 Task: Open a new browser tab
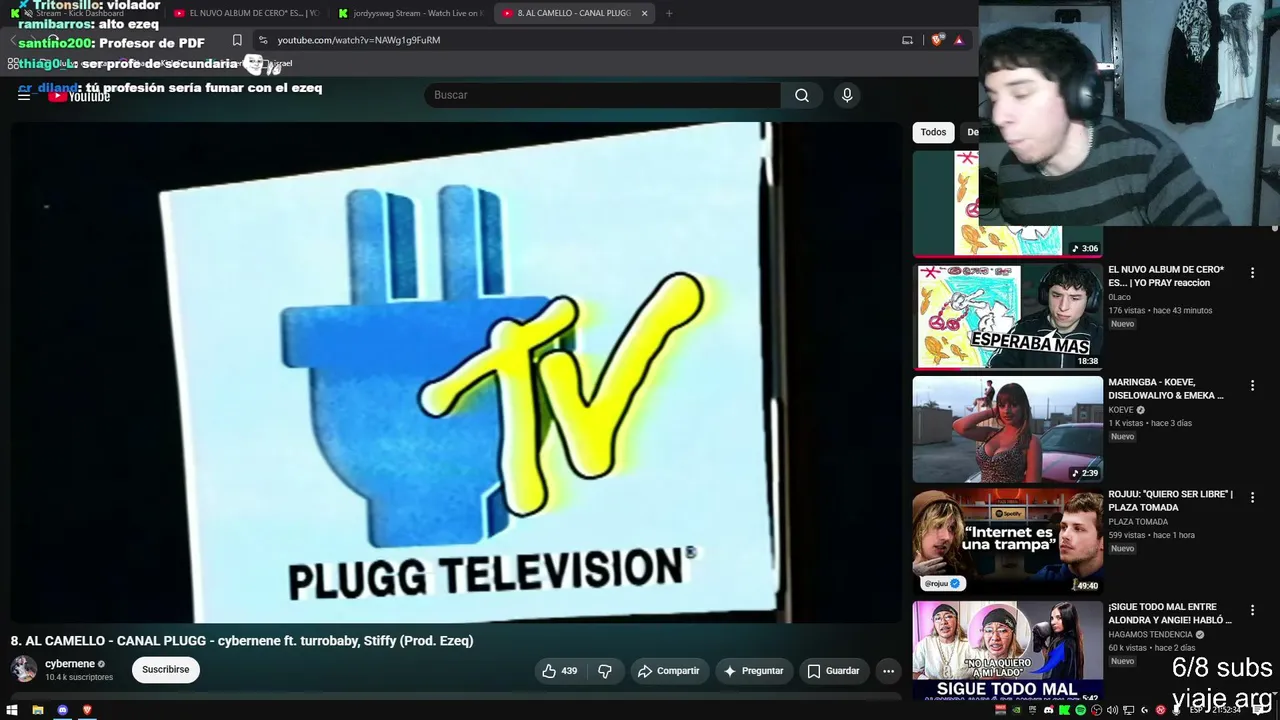click(669, 14)
